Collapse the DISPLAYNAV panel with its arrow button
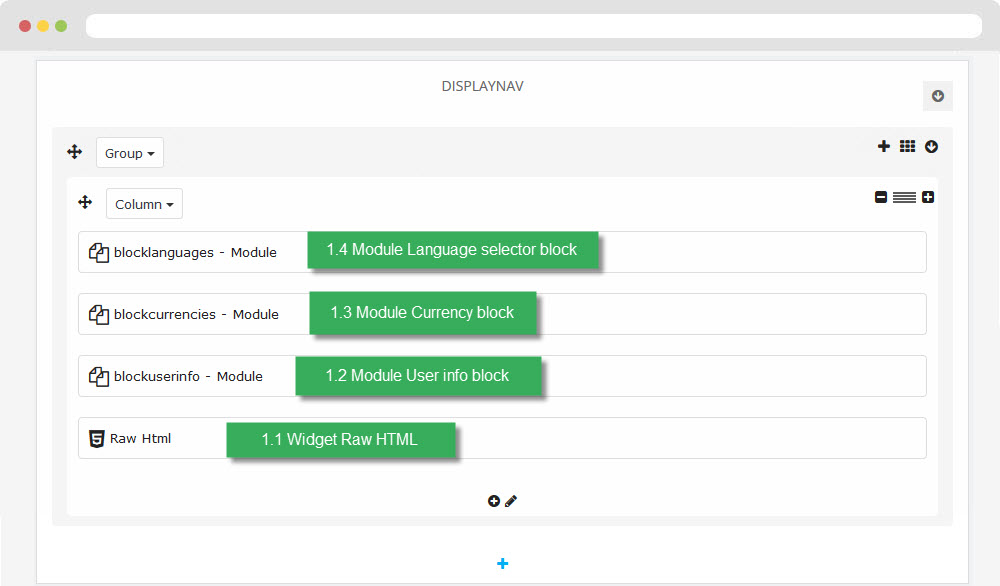Screen dimensions: 1000x586 938,96
